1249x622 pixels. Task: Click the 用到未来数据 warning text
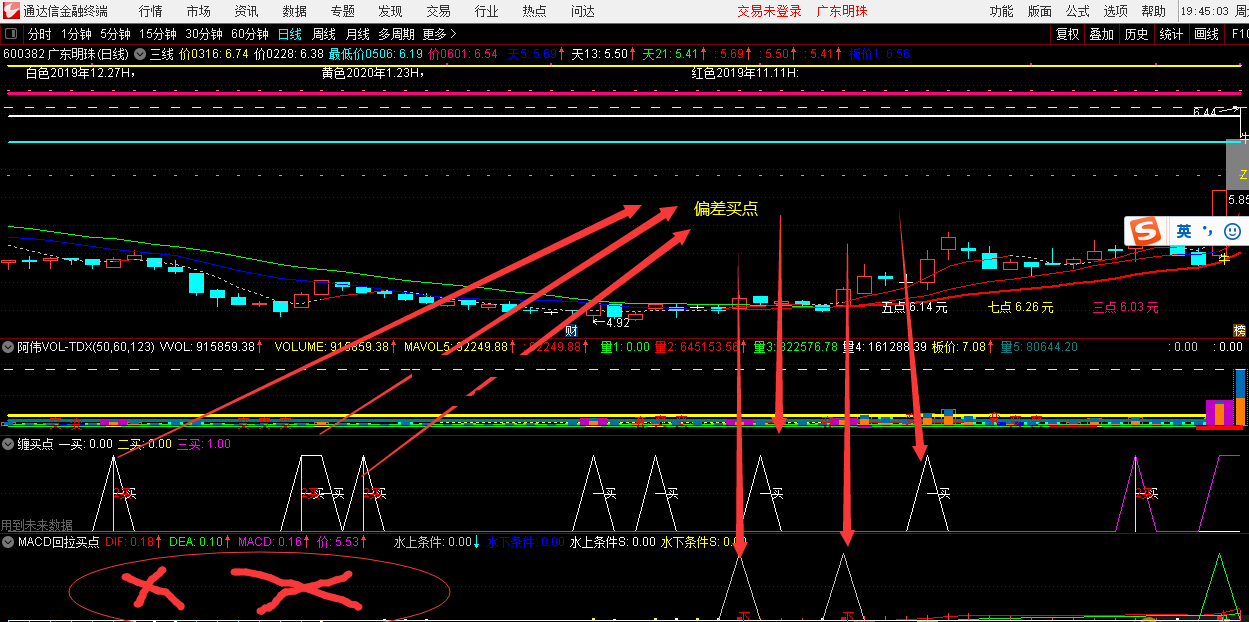(37, 524)
